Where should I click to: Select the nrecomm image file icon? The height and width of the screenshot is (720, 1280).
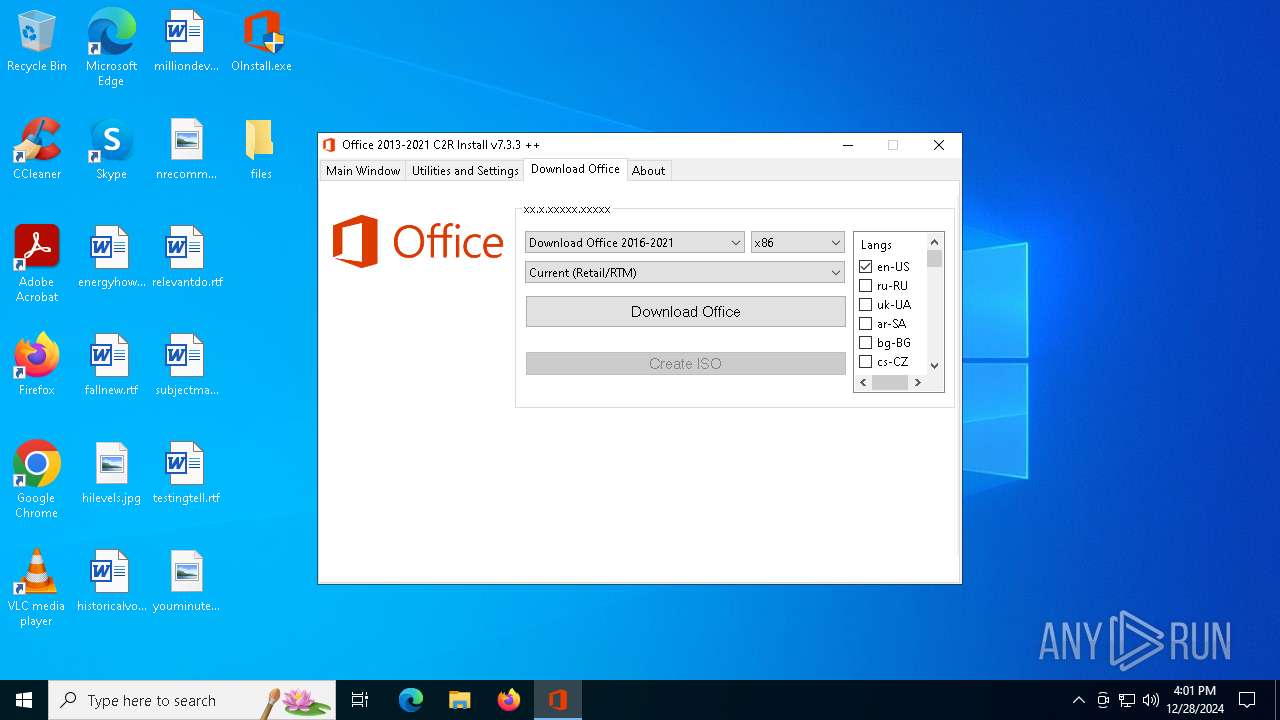tap(186, 150)
